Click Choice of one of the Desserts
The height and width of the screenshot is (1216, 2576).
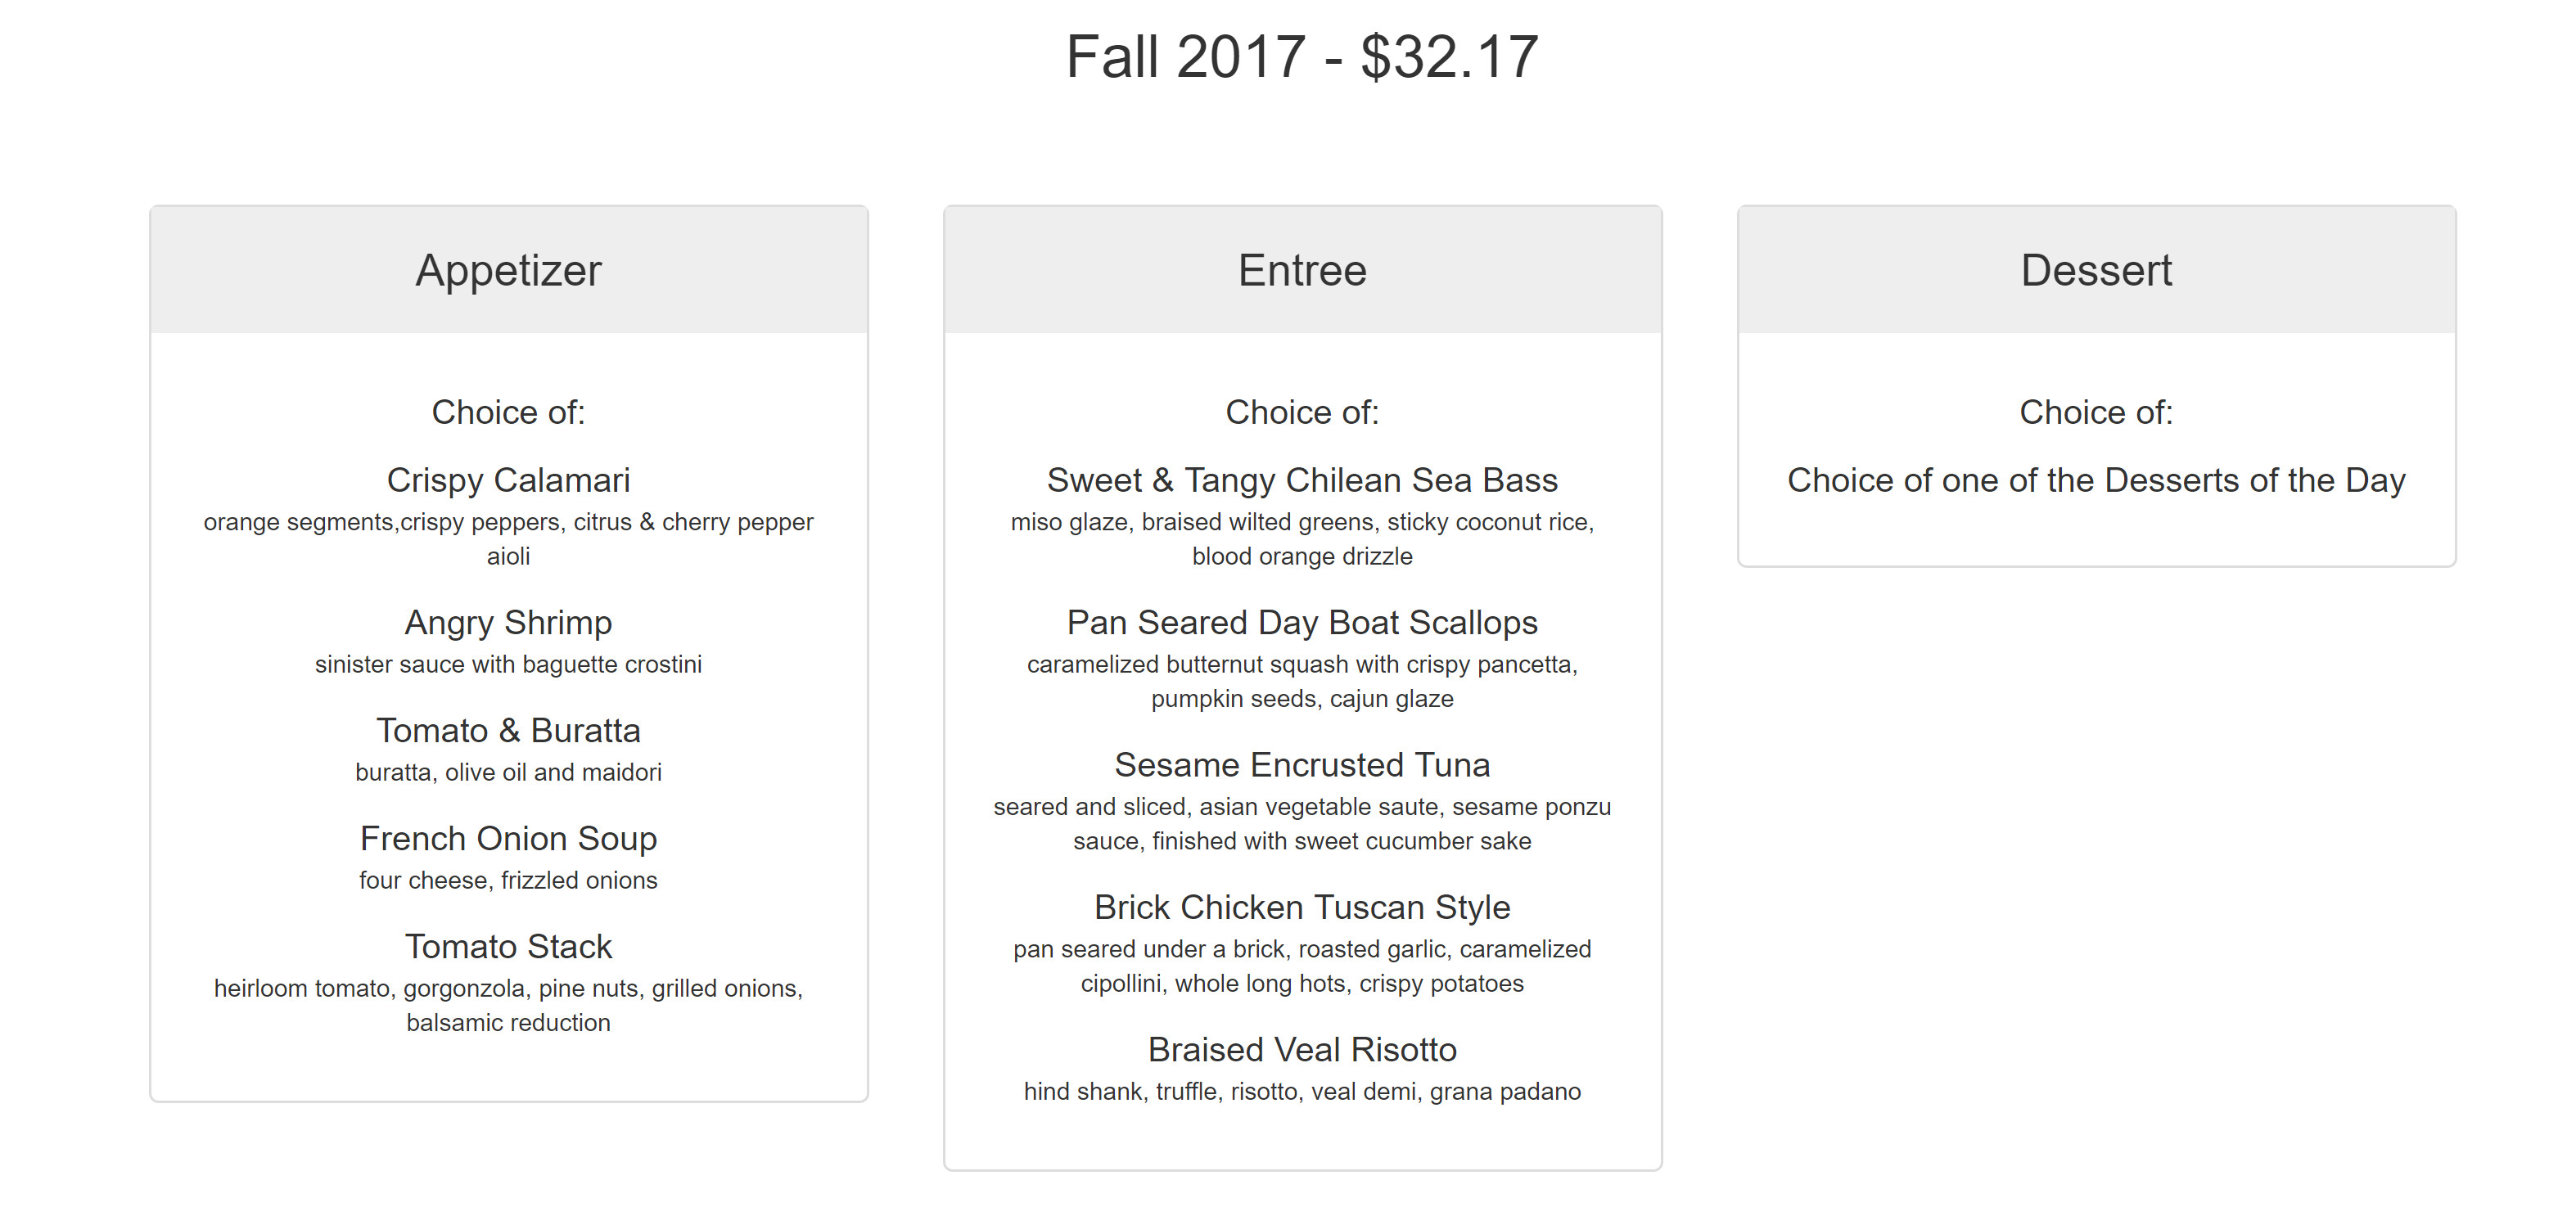click(x=2096, y=480)
